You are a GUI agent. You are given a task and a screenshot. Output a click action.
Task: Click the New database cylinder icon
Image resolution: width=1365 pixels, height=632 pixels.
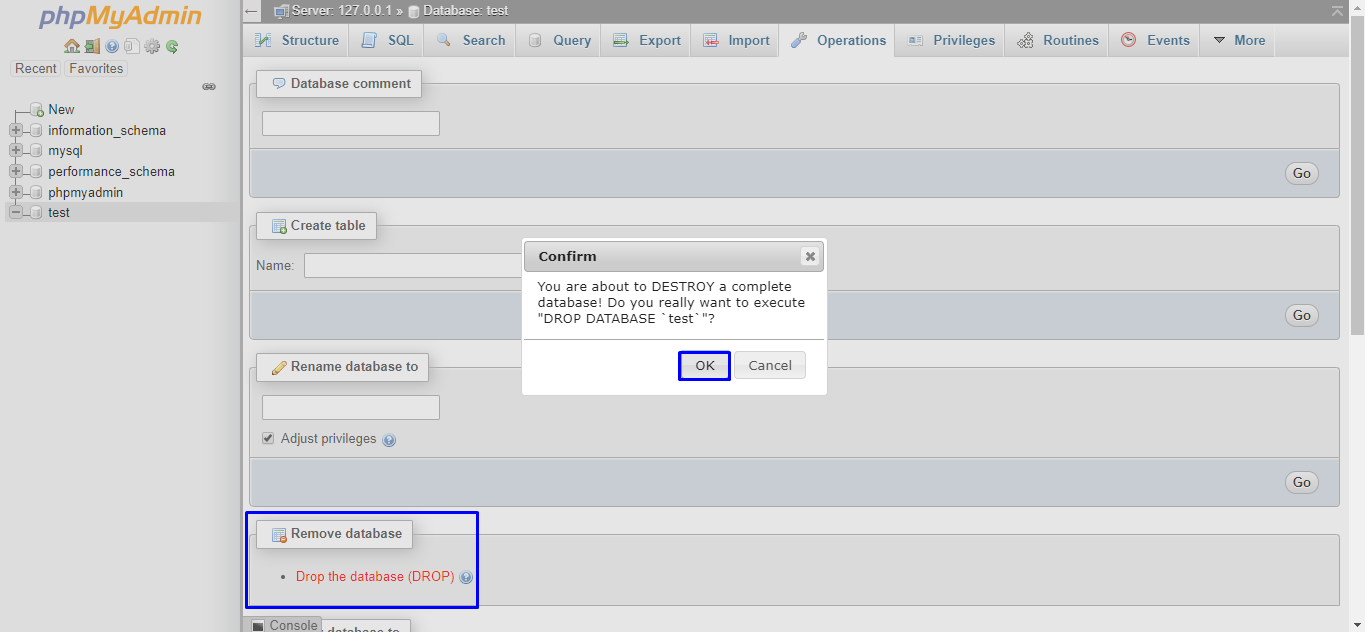37,110
